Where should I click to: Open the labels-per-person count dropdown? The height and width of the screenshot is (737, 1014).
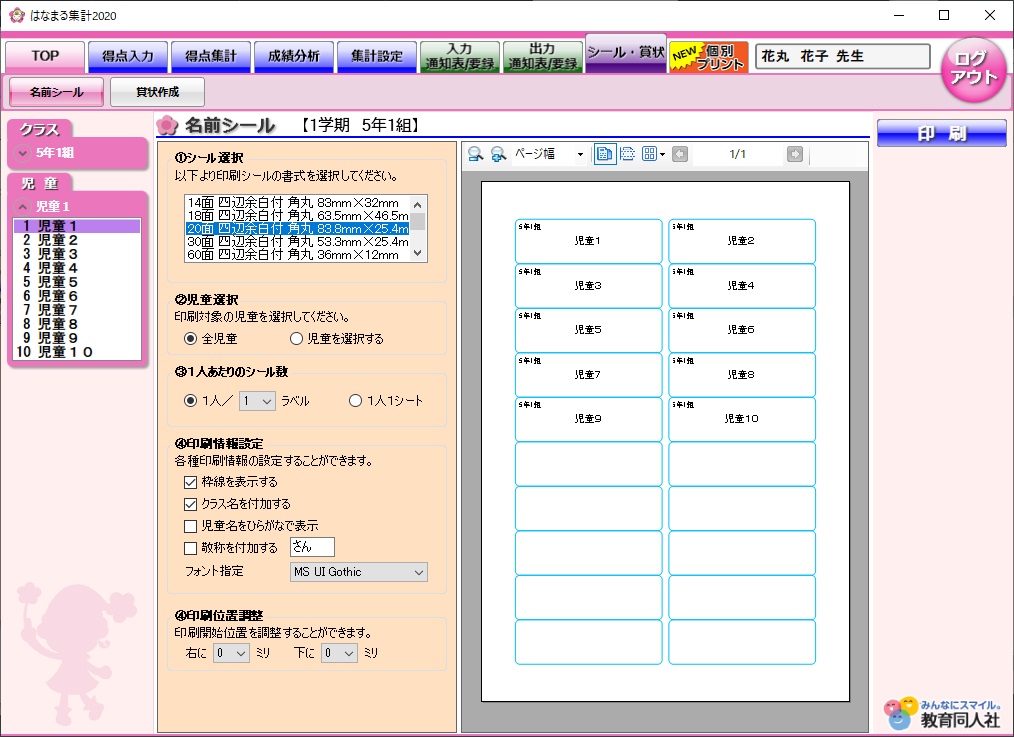coord(257,401)
